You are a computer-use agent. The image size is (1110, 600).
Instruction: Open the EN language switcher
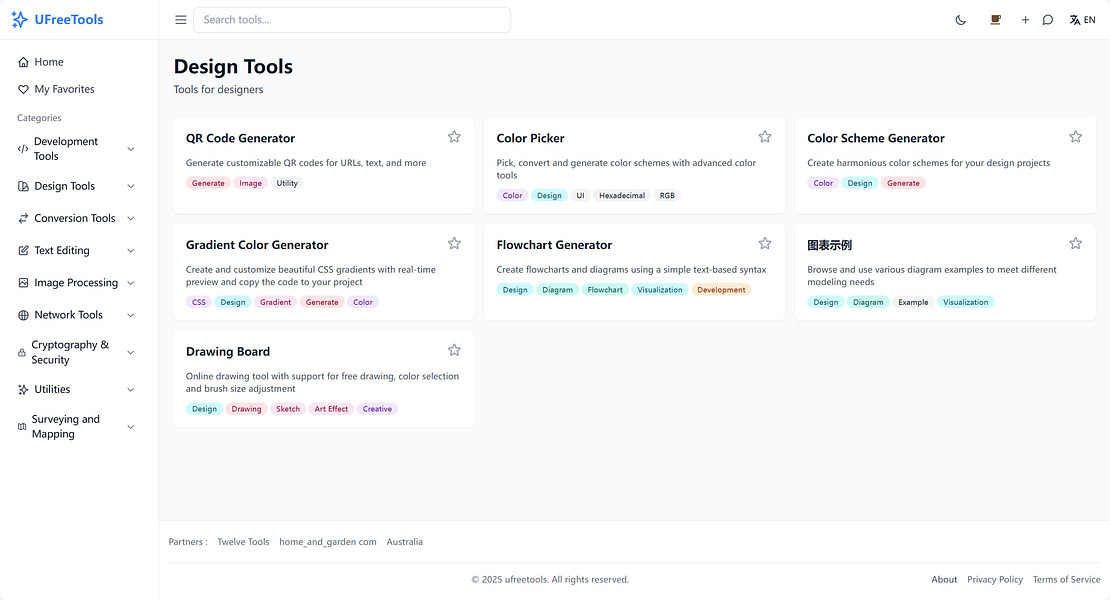pyautogui.click(x=1083, y=19)
